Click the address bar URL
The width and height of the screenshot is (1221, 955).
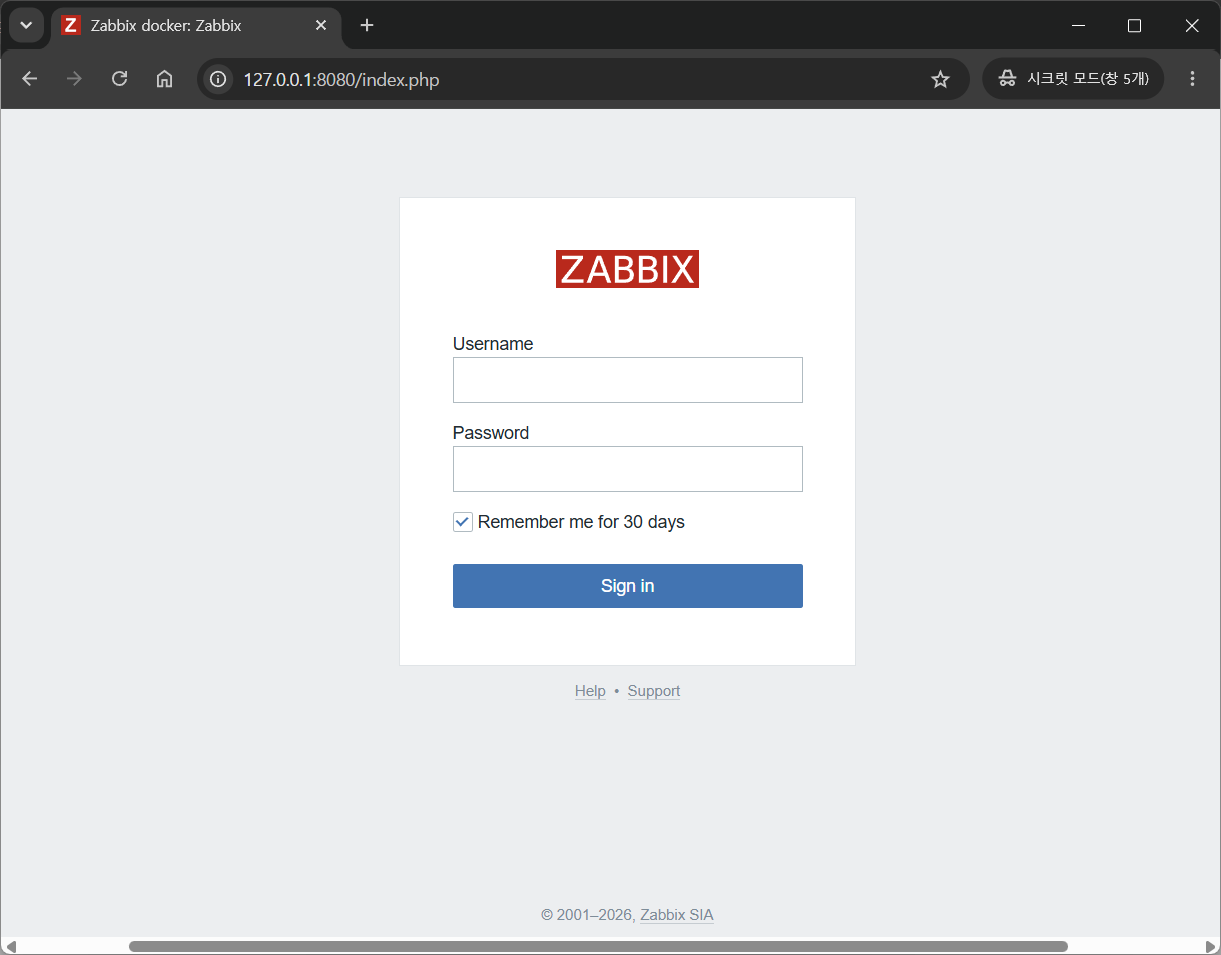tap(341, 80)
